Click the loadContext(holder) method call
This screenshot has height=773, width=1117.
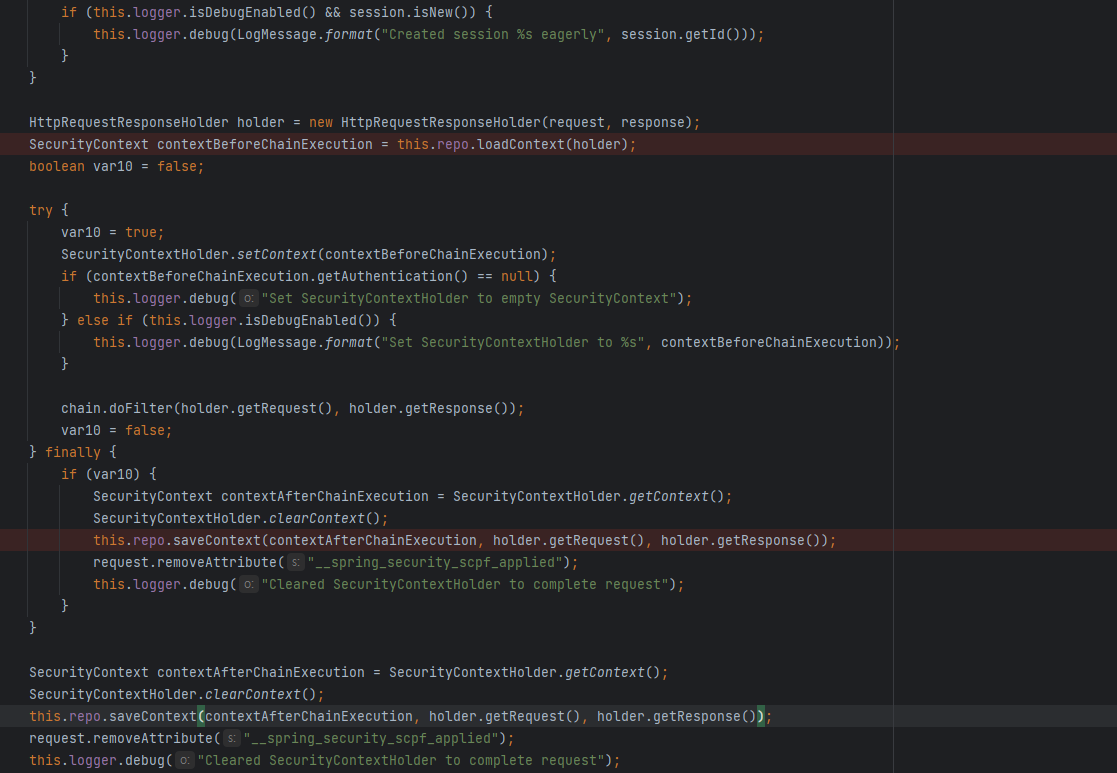[553, 145]
